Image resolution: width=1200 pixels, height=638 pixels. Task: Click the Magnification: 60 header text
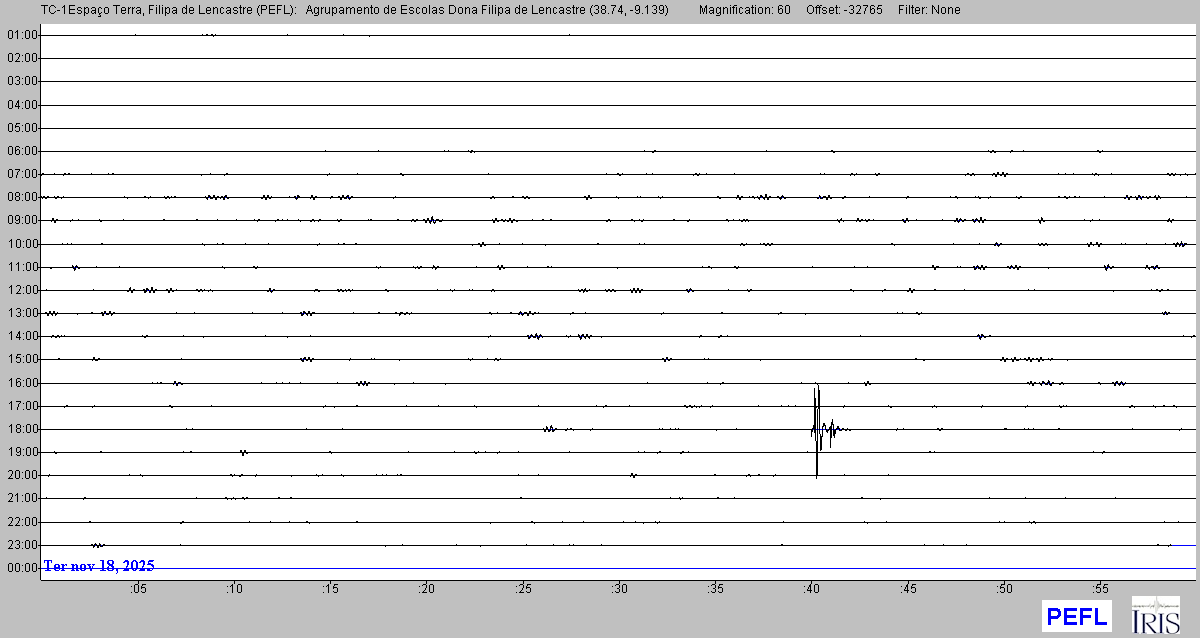pyautogui.click(x=744, y=10)
